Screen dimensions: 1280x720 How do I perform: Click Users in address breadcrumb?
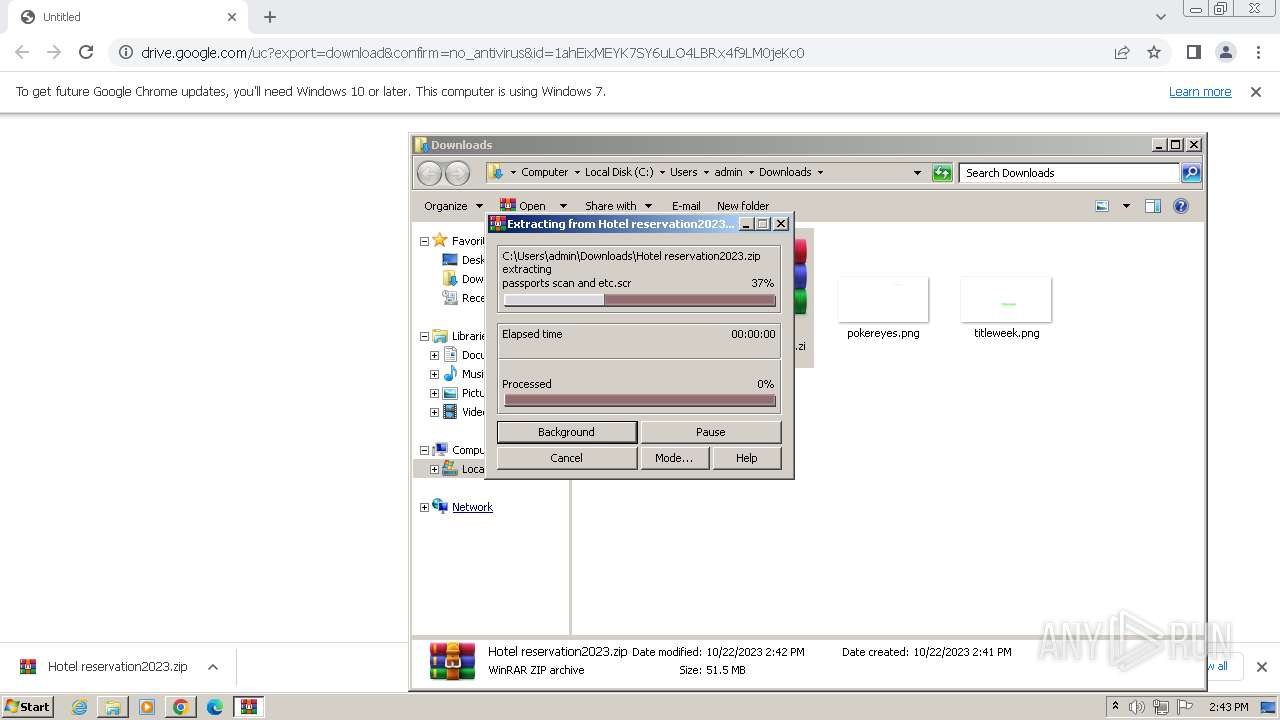tap(684, 172)
